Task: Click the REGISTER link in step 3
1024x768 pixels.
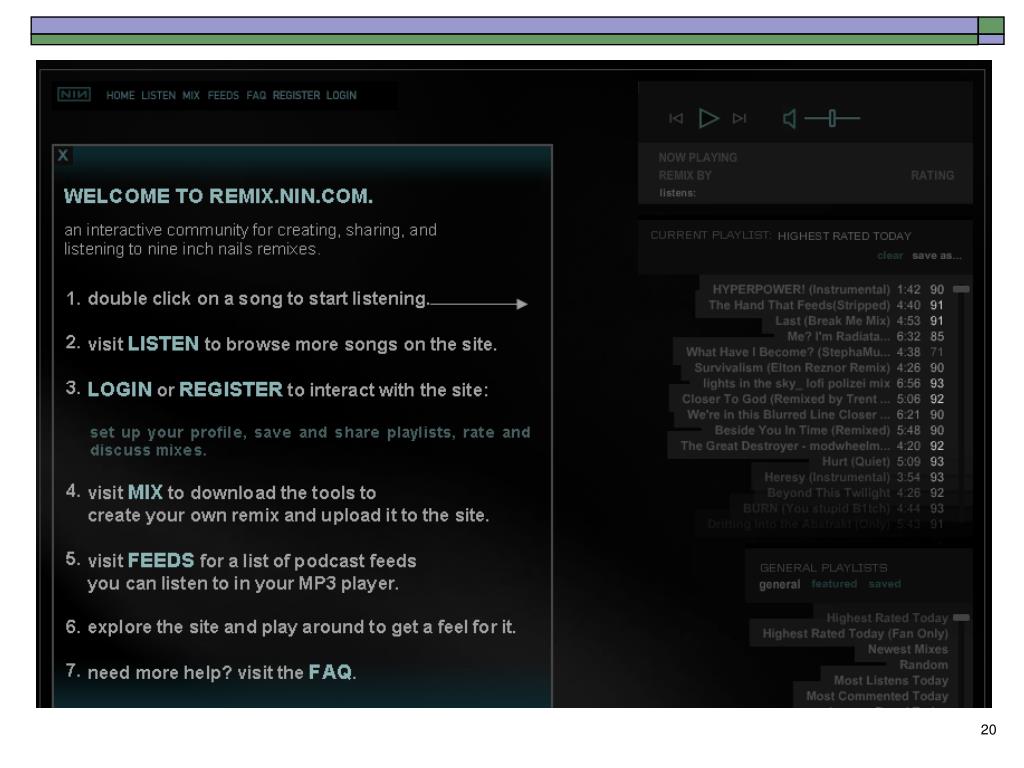Action: tap(231, 390)
